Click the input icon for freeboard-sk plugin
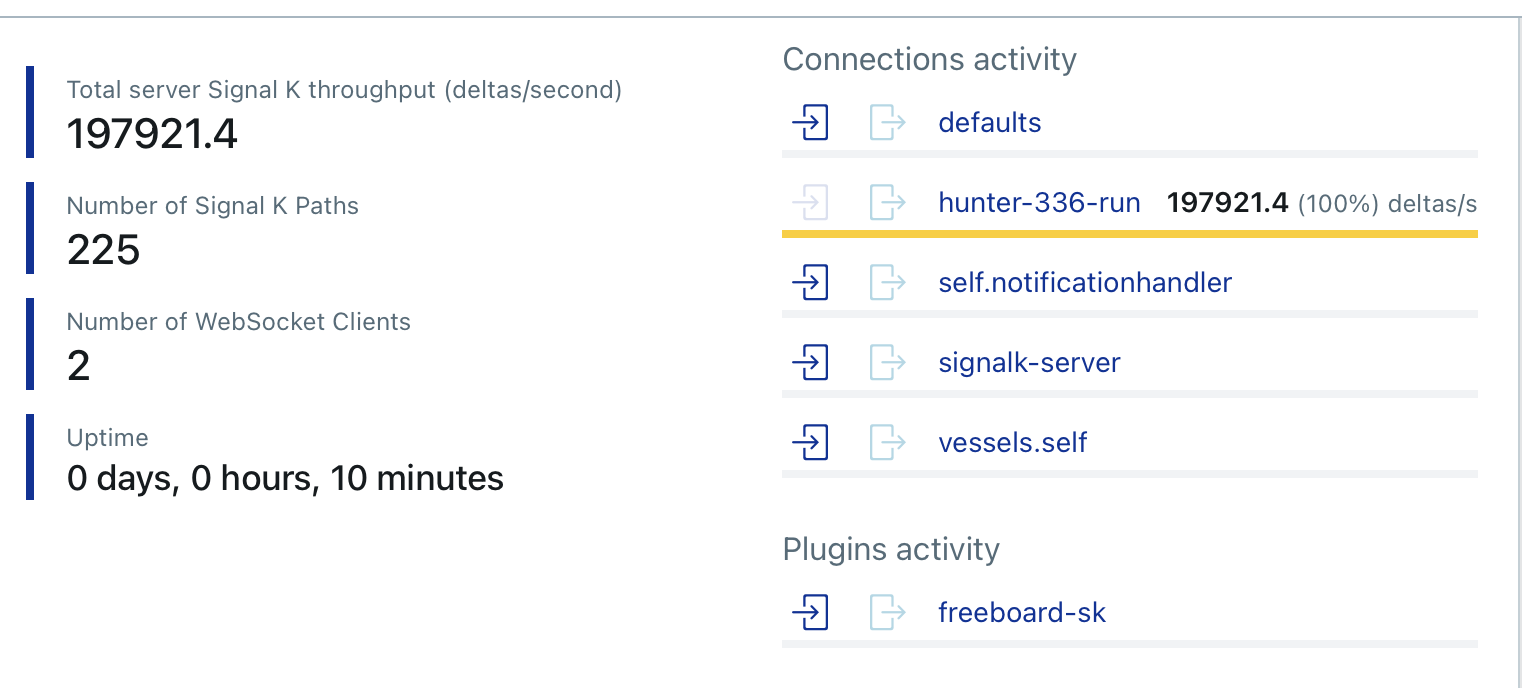The image size is (1522, 688). click(x=810, y=613)
